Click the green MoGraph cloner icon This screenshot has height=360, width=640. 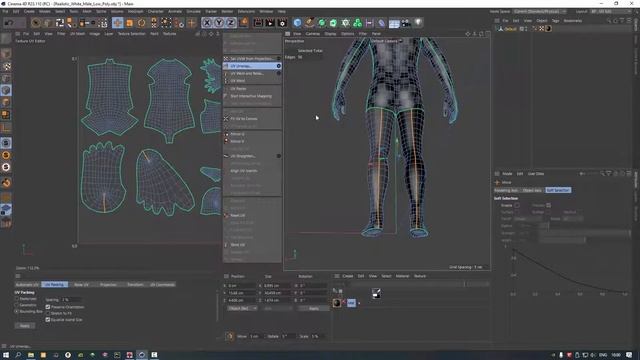click(x=358, y=23)
